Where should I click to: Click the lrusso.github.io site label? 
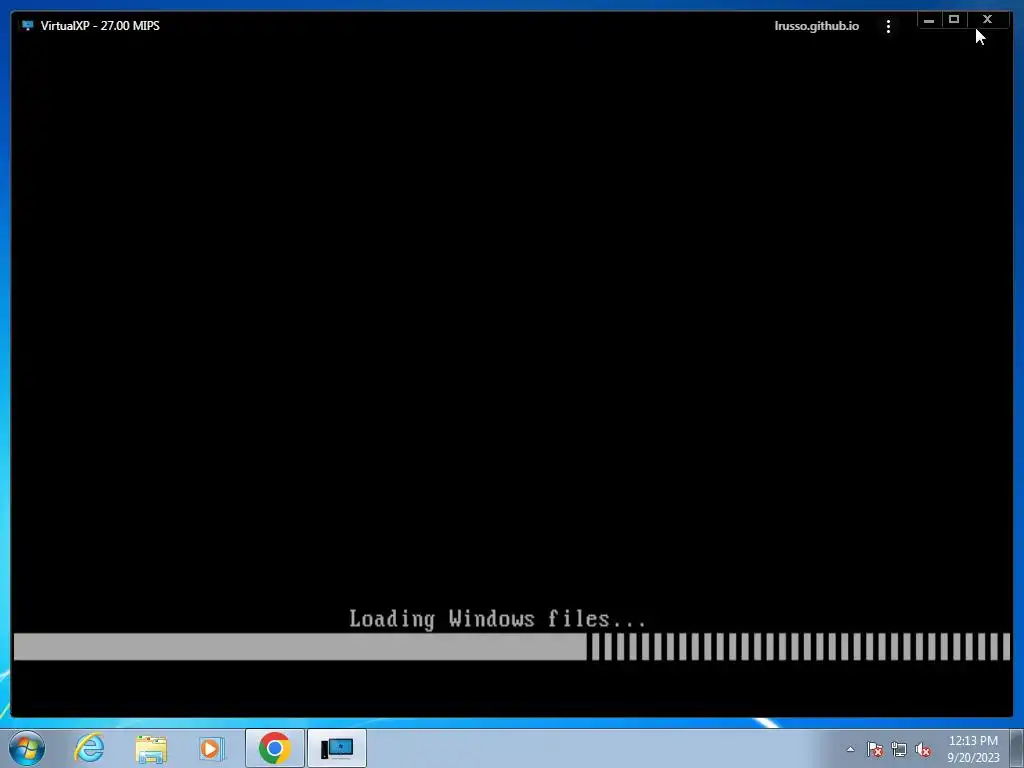click(x=816, y=26)
